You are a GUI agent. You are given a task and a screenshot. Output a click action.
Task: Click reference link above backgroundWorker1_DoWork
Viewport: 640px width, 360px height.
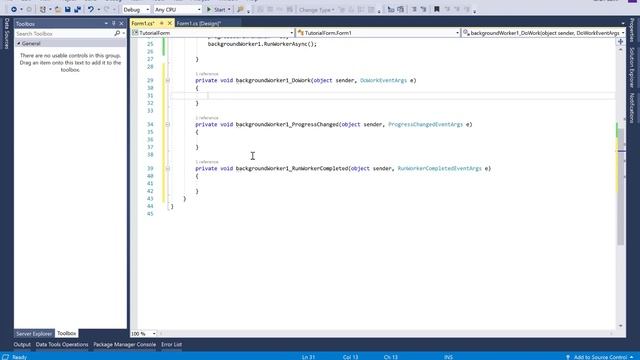[207, 74]
